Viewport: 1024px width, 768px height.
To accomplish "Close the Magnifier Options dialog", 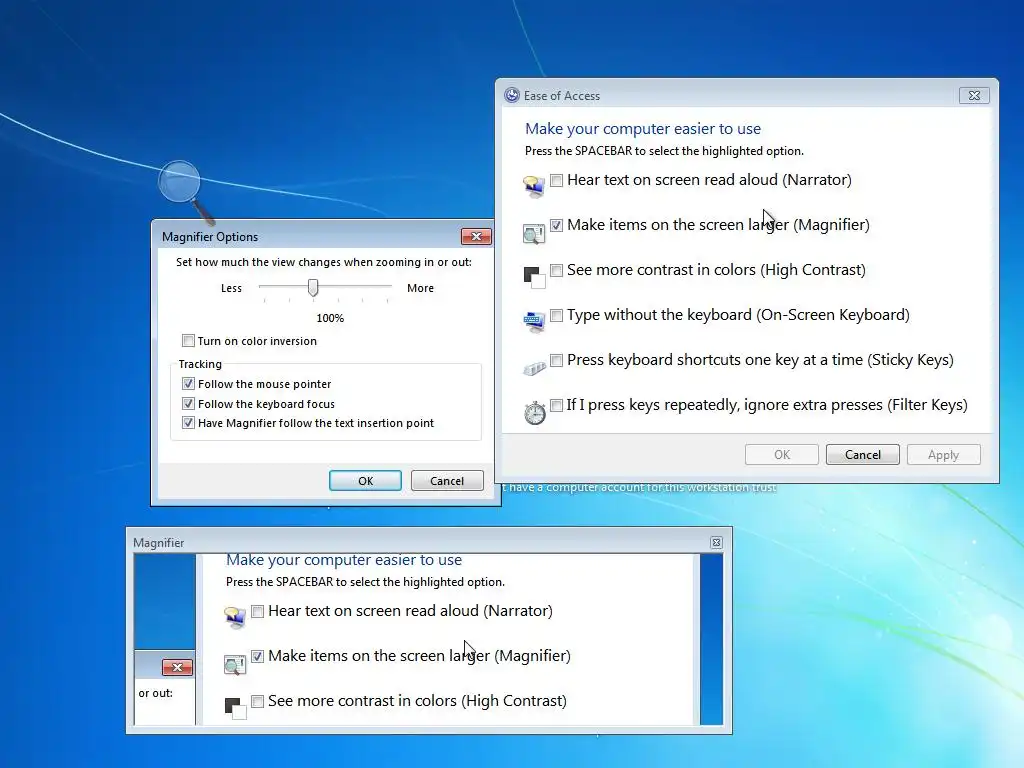I will [476, 236].
